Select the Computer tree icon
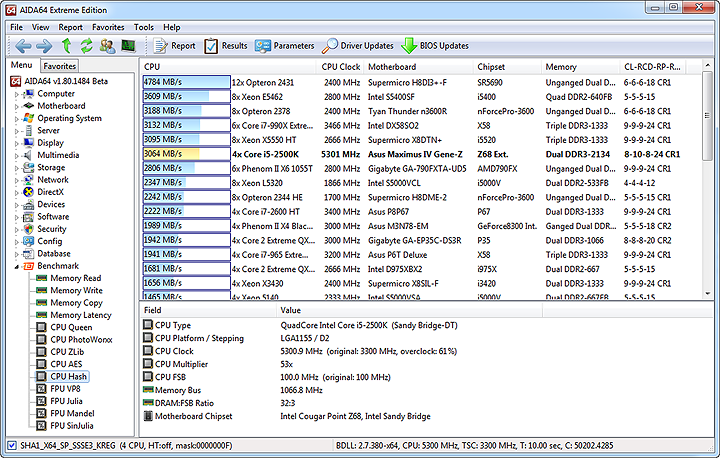The width and height of the screenshot is (720, 458). pos(28,94)
